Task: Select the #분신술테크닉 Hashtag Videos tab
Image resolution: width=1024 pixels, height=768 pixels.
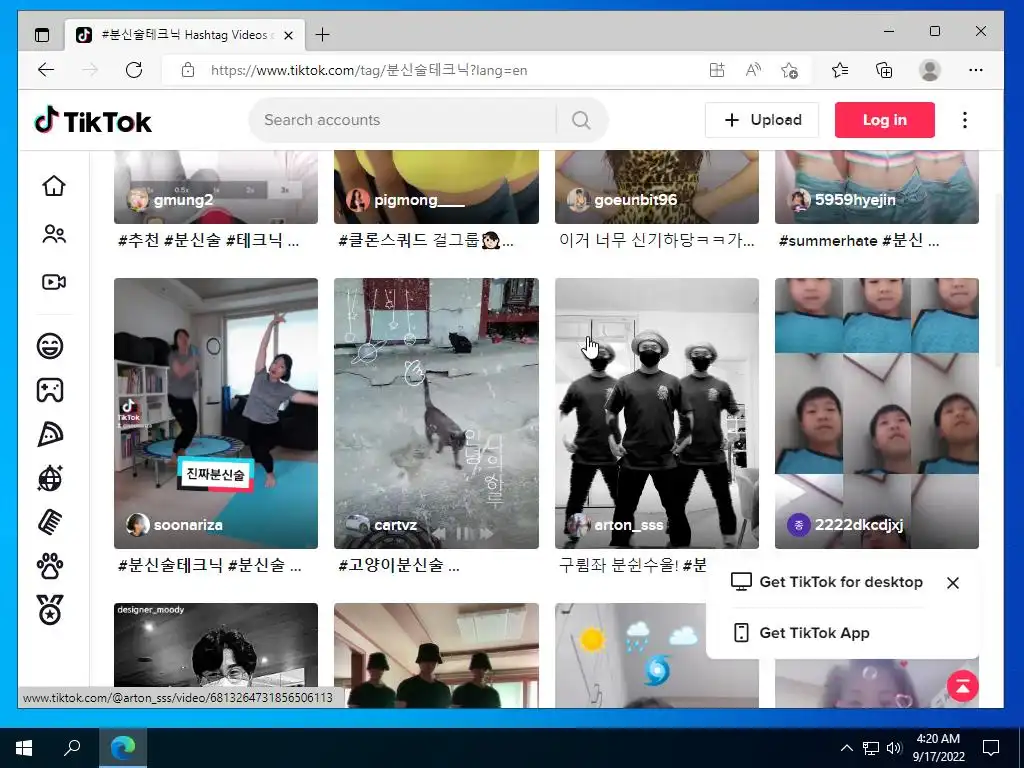Action: (x=185, y=35)
